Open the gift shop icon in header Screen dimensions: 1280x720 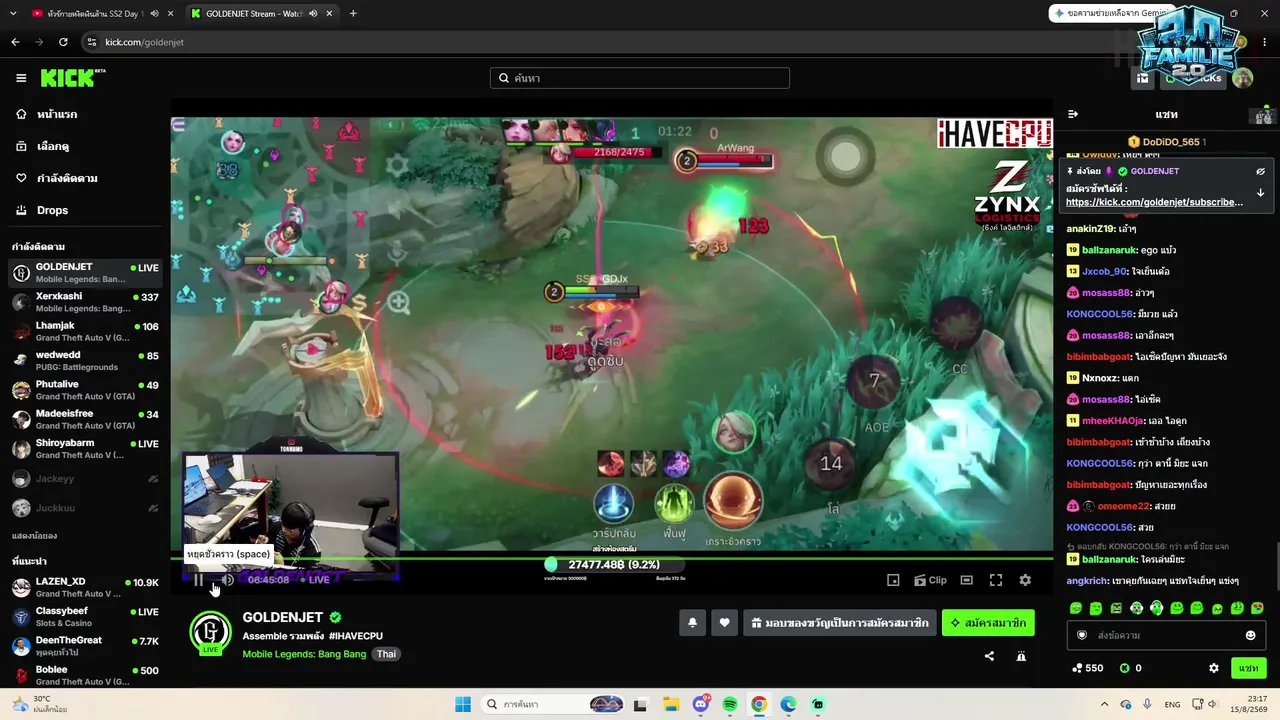[x=1142, y=78]
